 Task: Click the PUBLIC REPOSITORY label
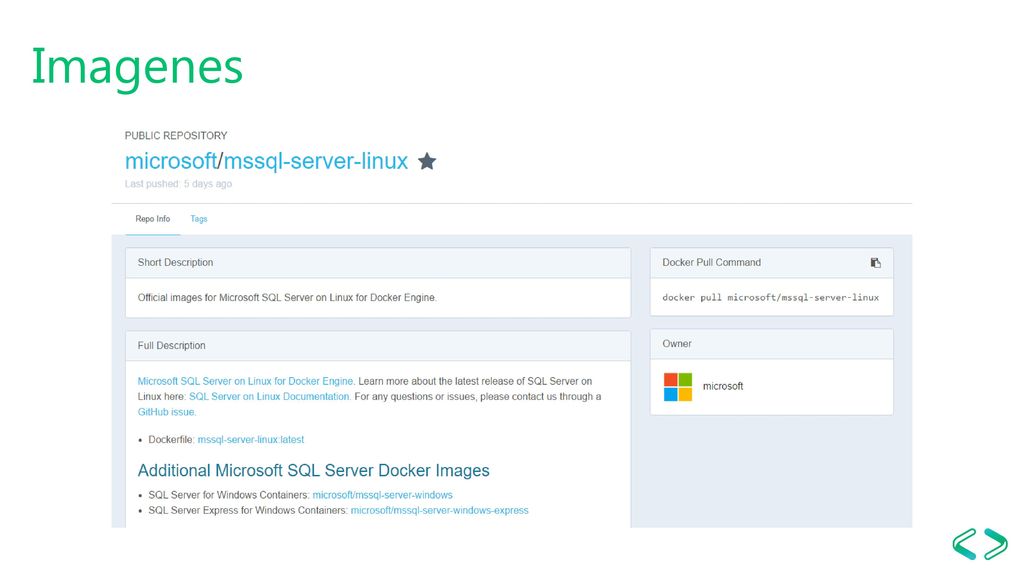click(176, 135)
